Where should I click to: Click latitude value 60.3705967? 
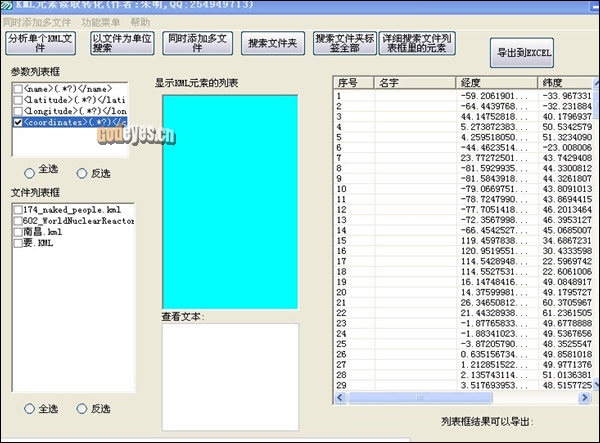567,303
